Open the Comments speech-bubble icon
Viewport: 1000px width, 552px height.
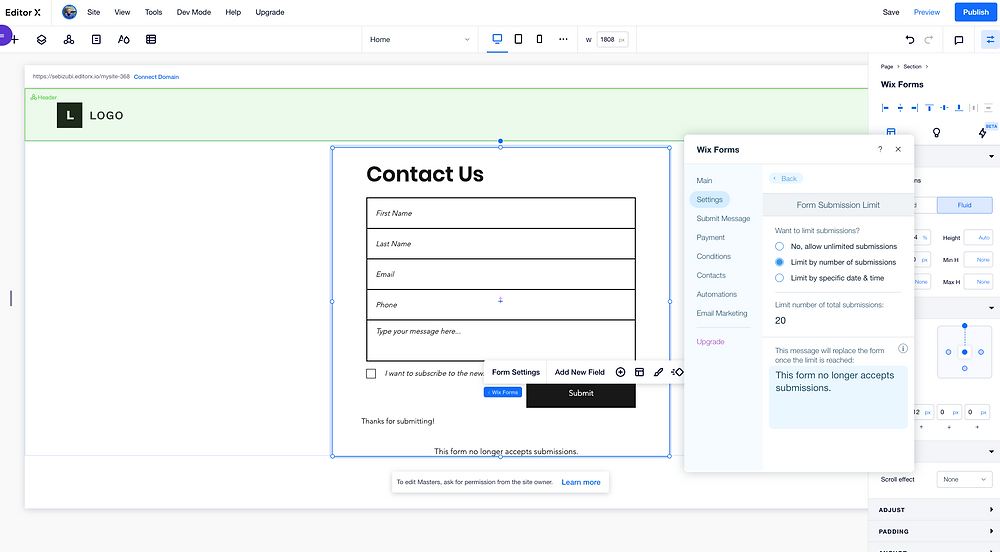click(x=959, y=40)
